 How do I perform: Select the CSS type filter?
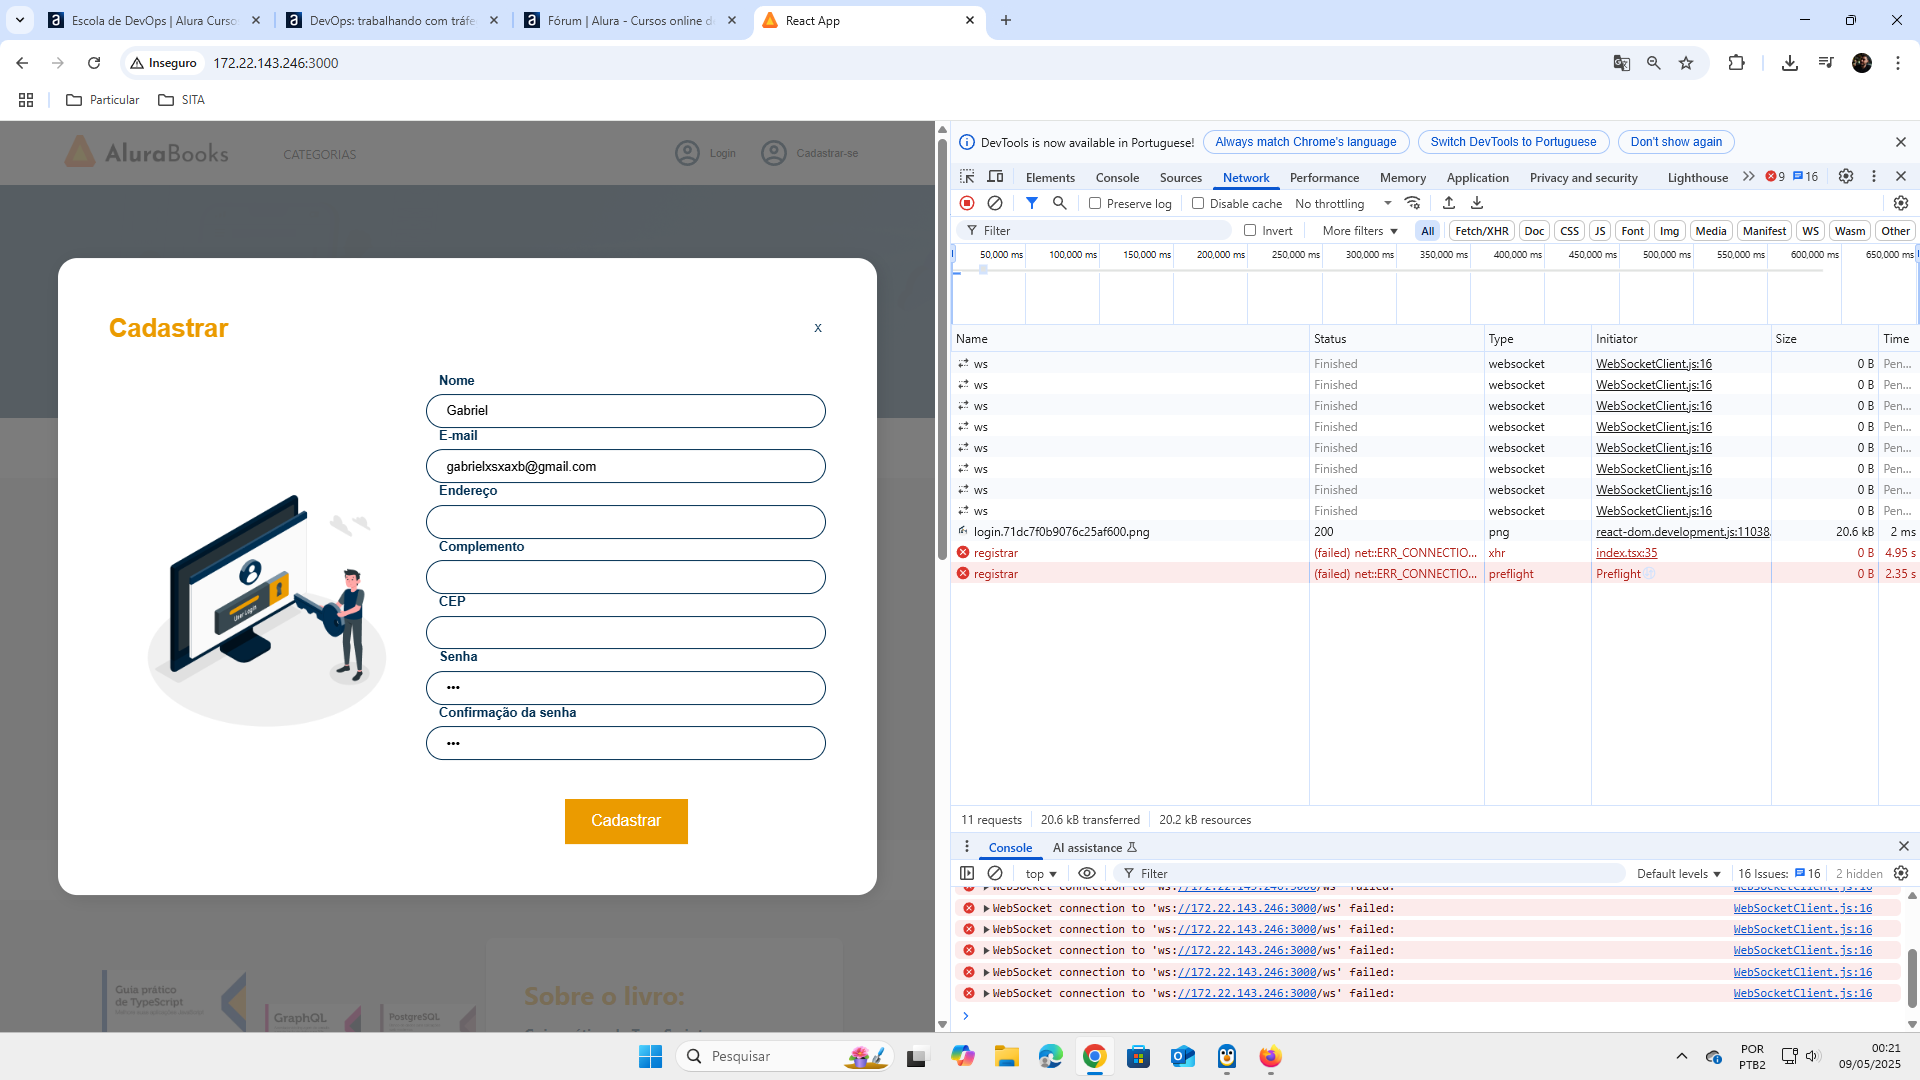coord(1570,231)
